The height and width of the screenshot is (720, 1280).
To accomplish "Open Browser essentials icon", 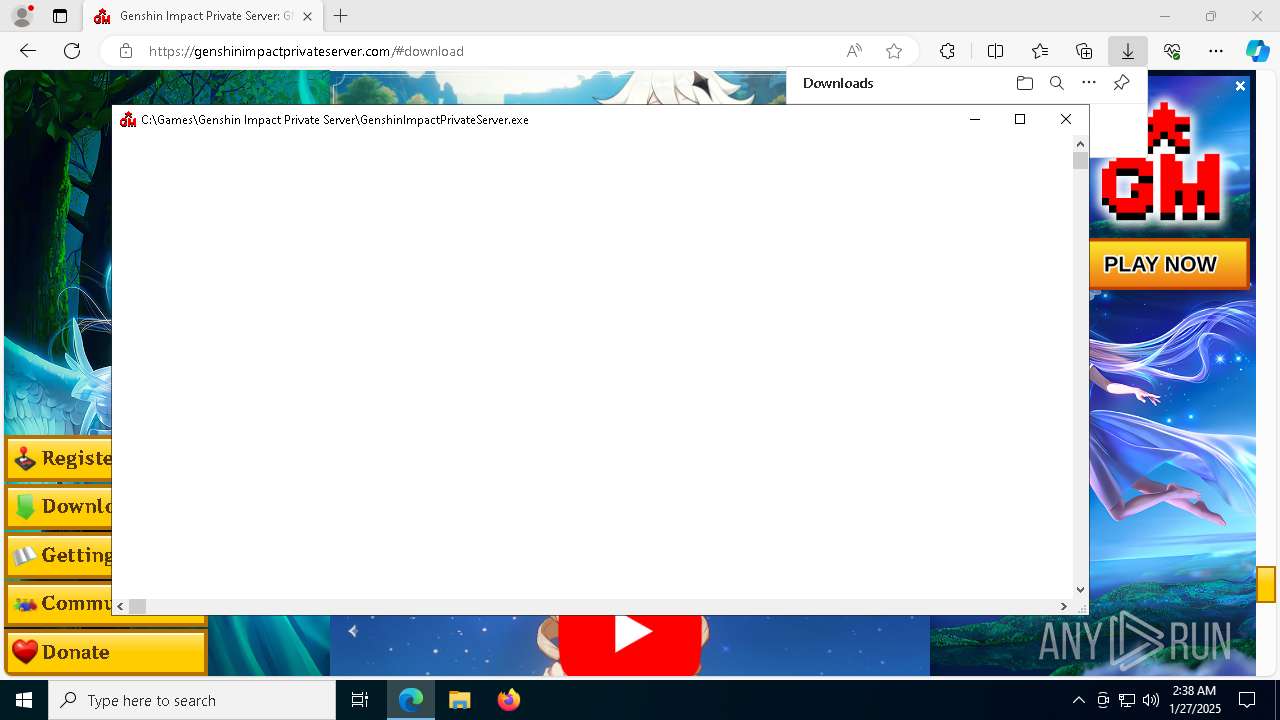I will (1172, 51).
